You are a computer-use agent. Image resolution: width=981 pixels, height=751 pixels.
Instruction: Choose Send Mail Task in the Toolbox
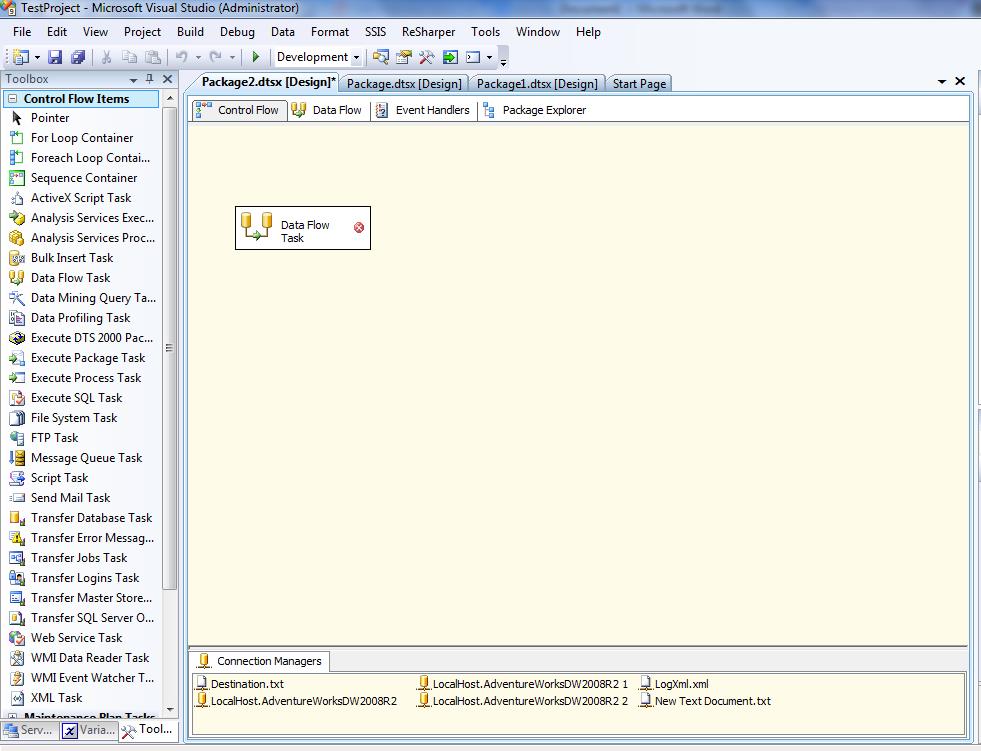click(x=70, y=498)
